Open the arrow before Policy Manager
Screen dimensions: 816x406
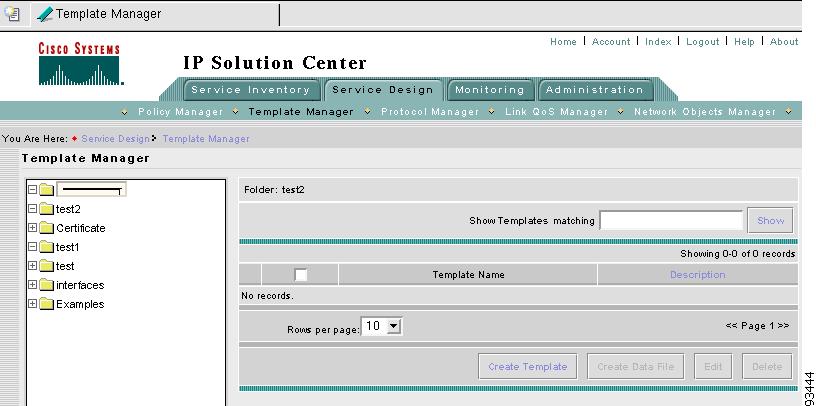[124, 111]
